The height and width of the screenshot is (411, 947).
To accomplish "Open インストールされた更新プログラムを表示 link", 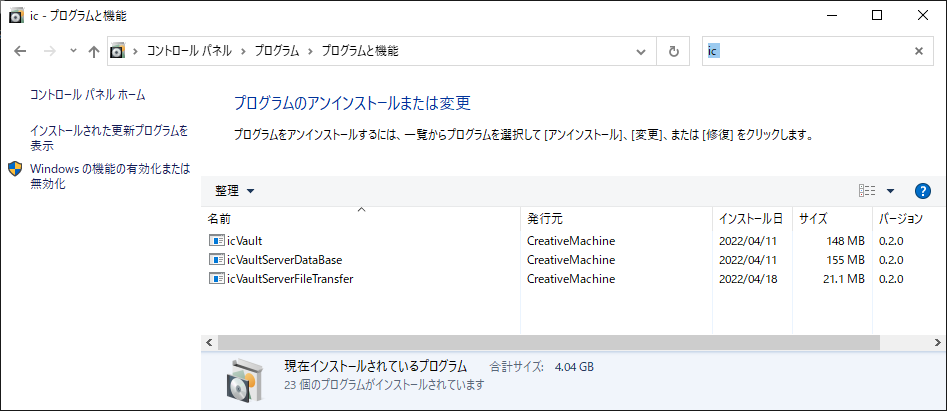I will tap(109, 138).
